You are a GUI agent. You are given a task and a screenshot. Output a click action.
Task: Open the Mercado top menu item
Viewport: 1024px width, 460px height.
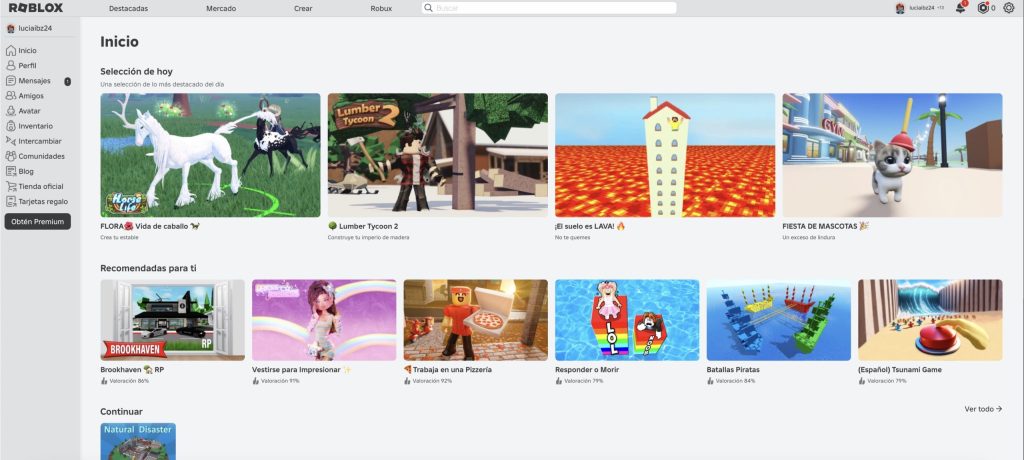221,8
